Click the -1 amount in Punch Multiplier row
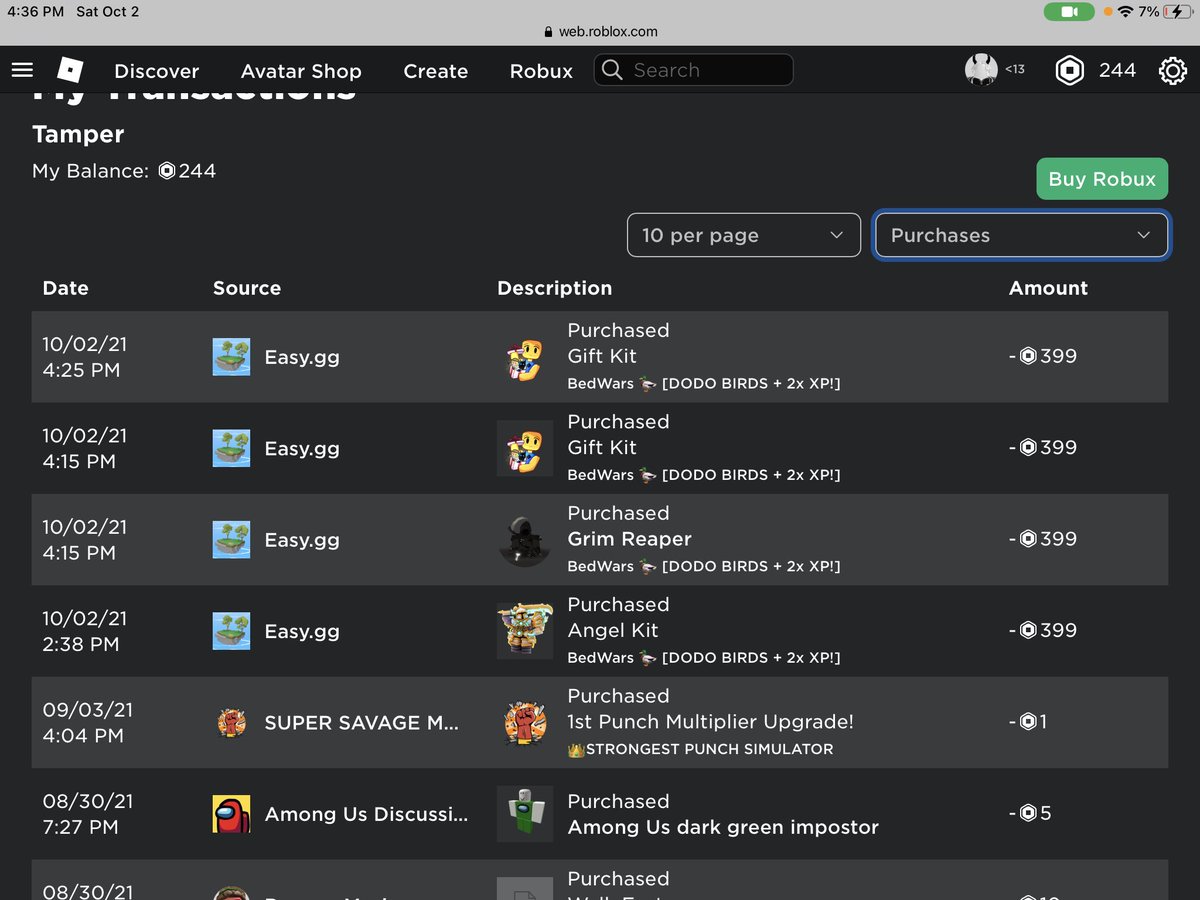Viewport: 1200px width, 900px height. click(1028, 721)
